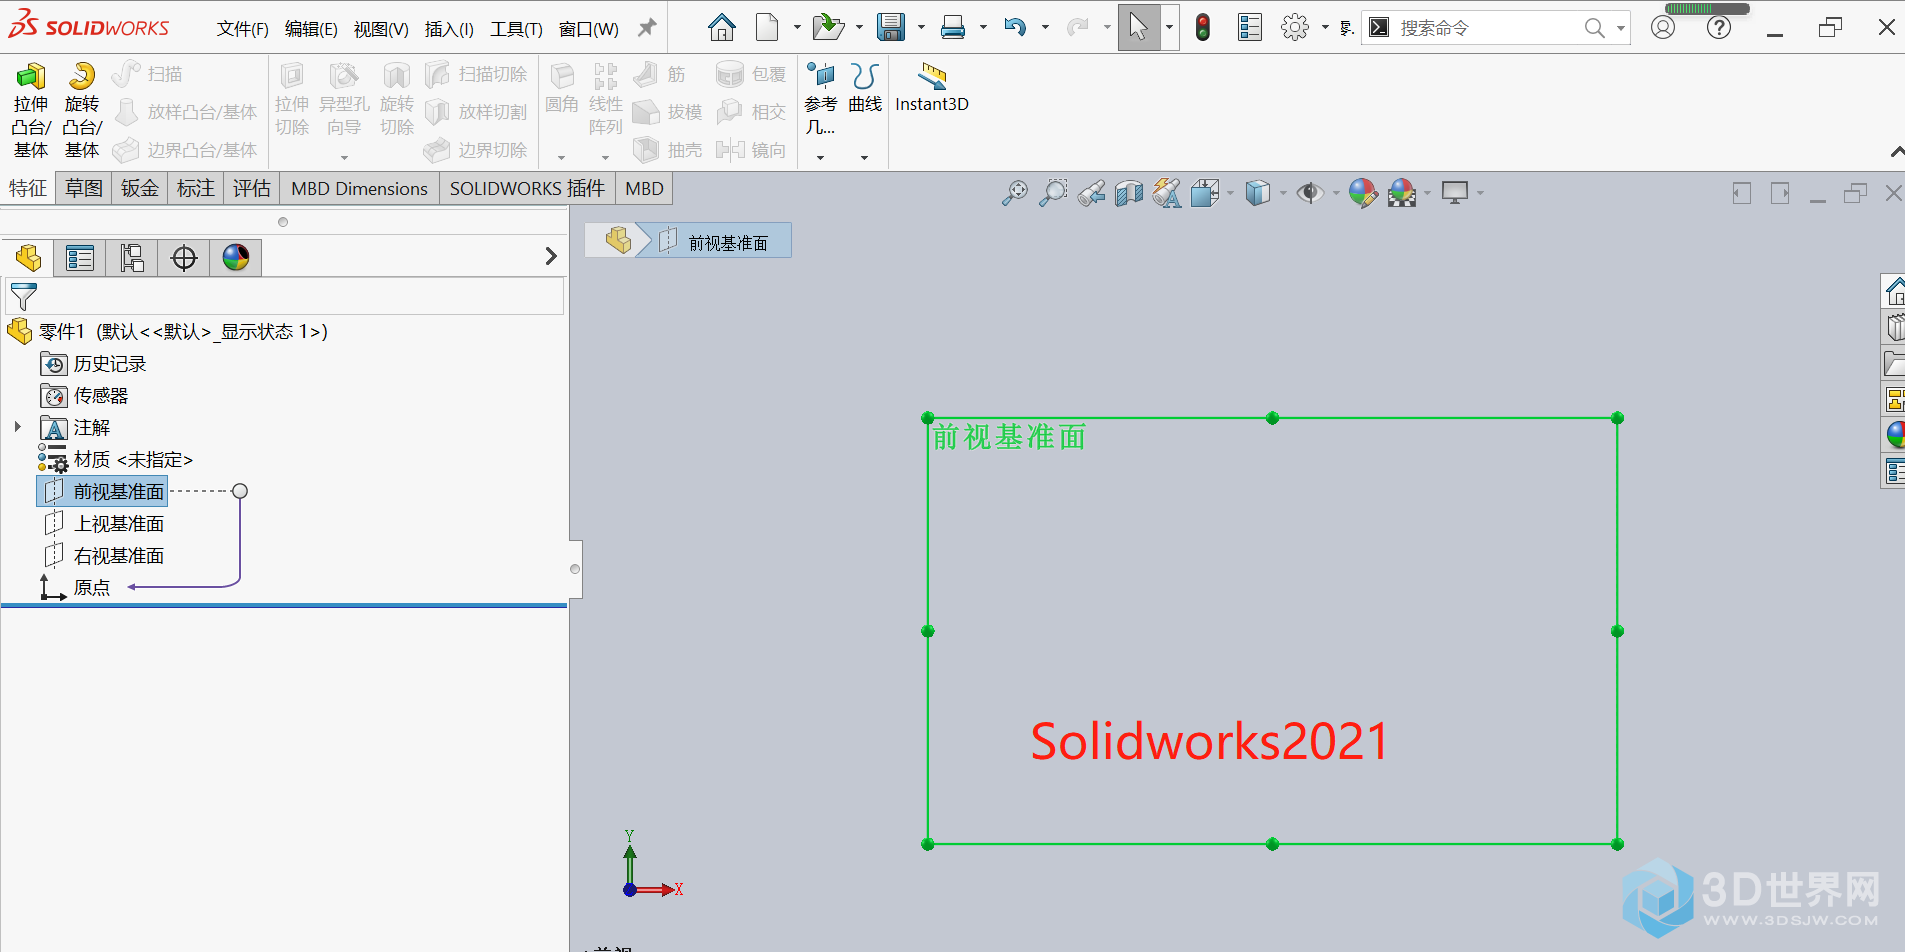1905x952 pixels.
Task: Click the Open document icon
Action: pyautogui.click(x=828, y=27)
